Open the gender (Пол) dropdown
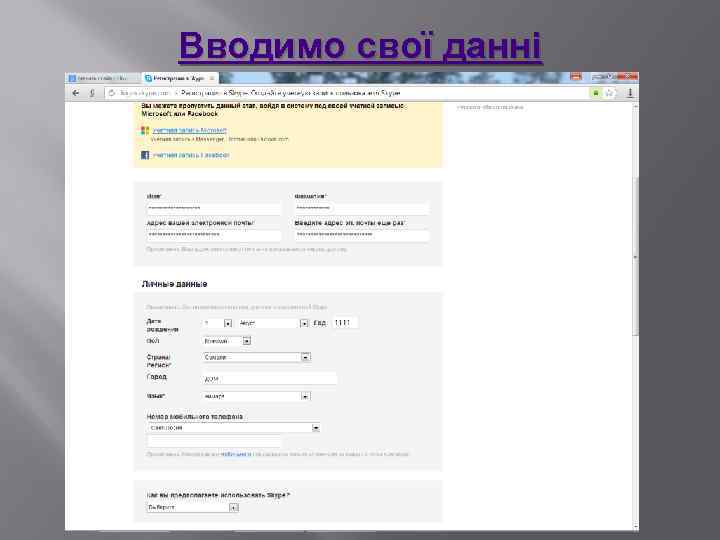Screen dimensions: 720x540 coord(227,341)
